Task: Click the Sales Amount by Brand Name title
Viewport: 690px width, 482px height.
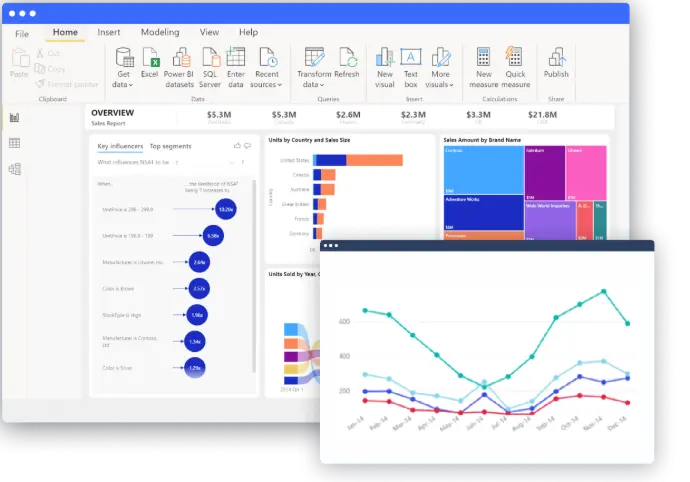Action: [482, 140]
